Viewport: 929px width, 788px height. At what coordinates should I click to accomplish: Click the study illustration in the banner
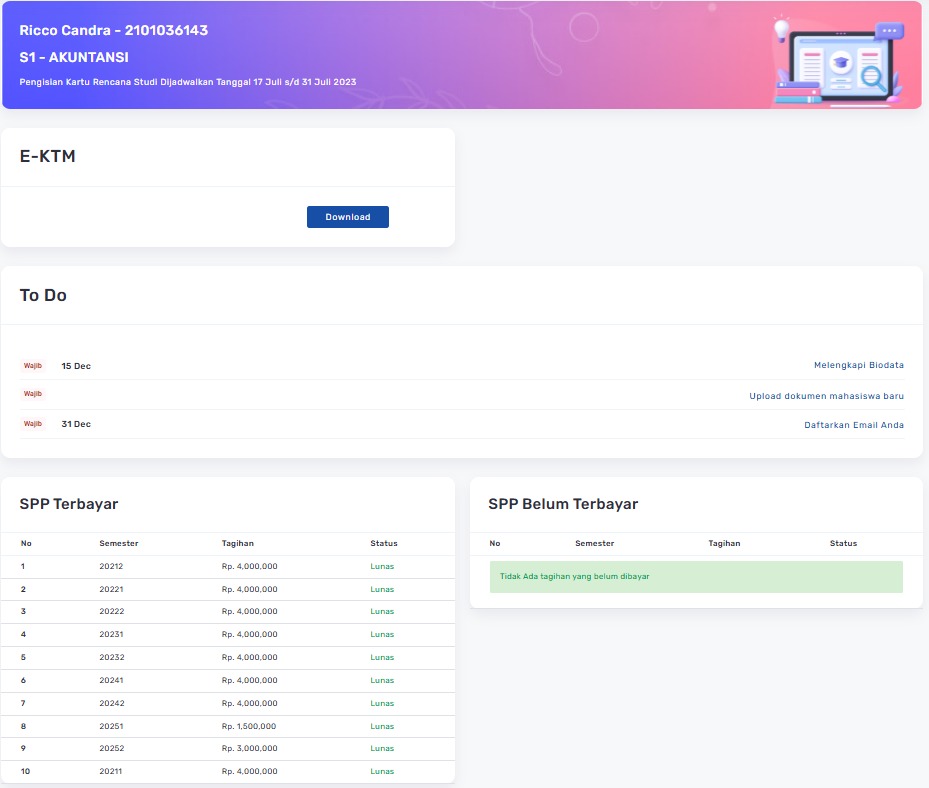pos(838,60)
